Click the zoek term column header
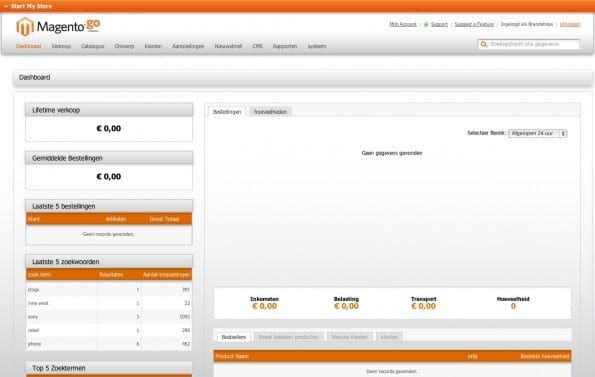The image size is (595, 377). pos(39,275)
